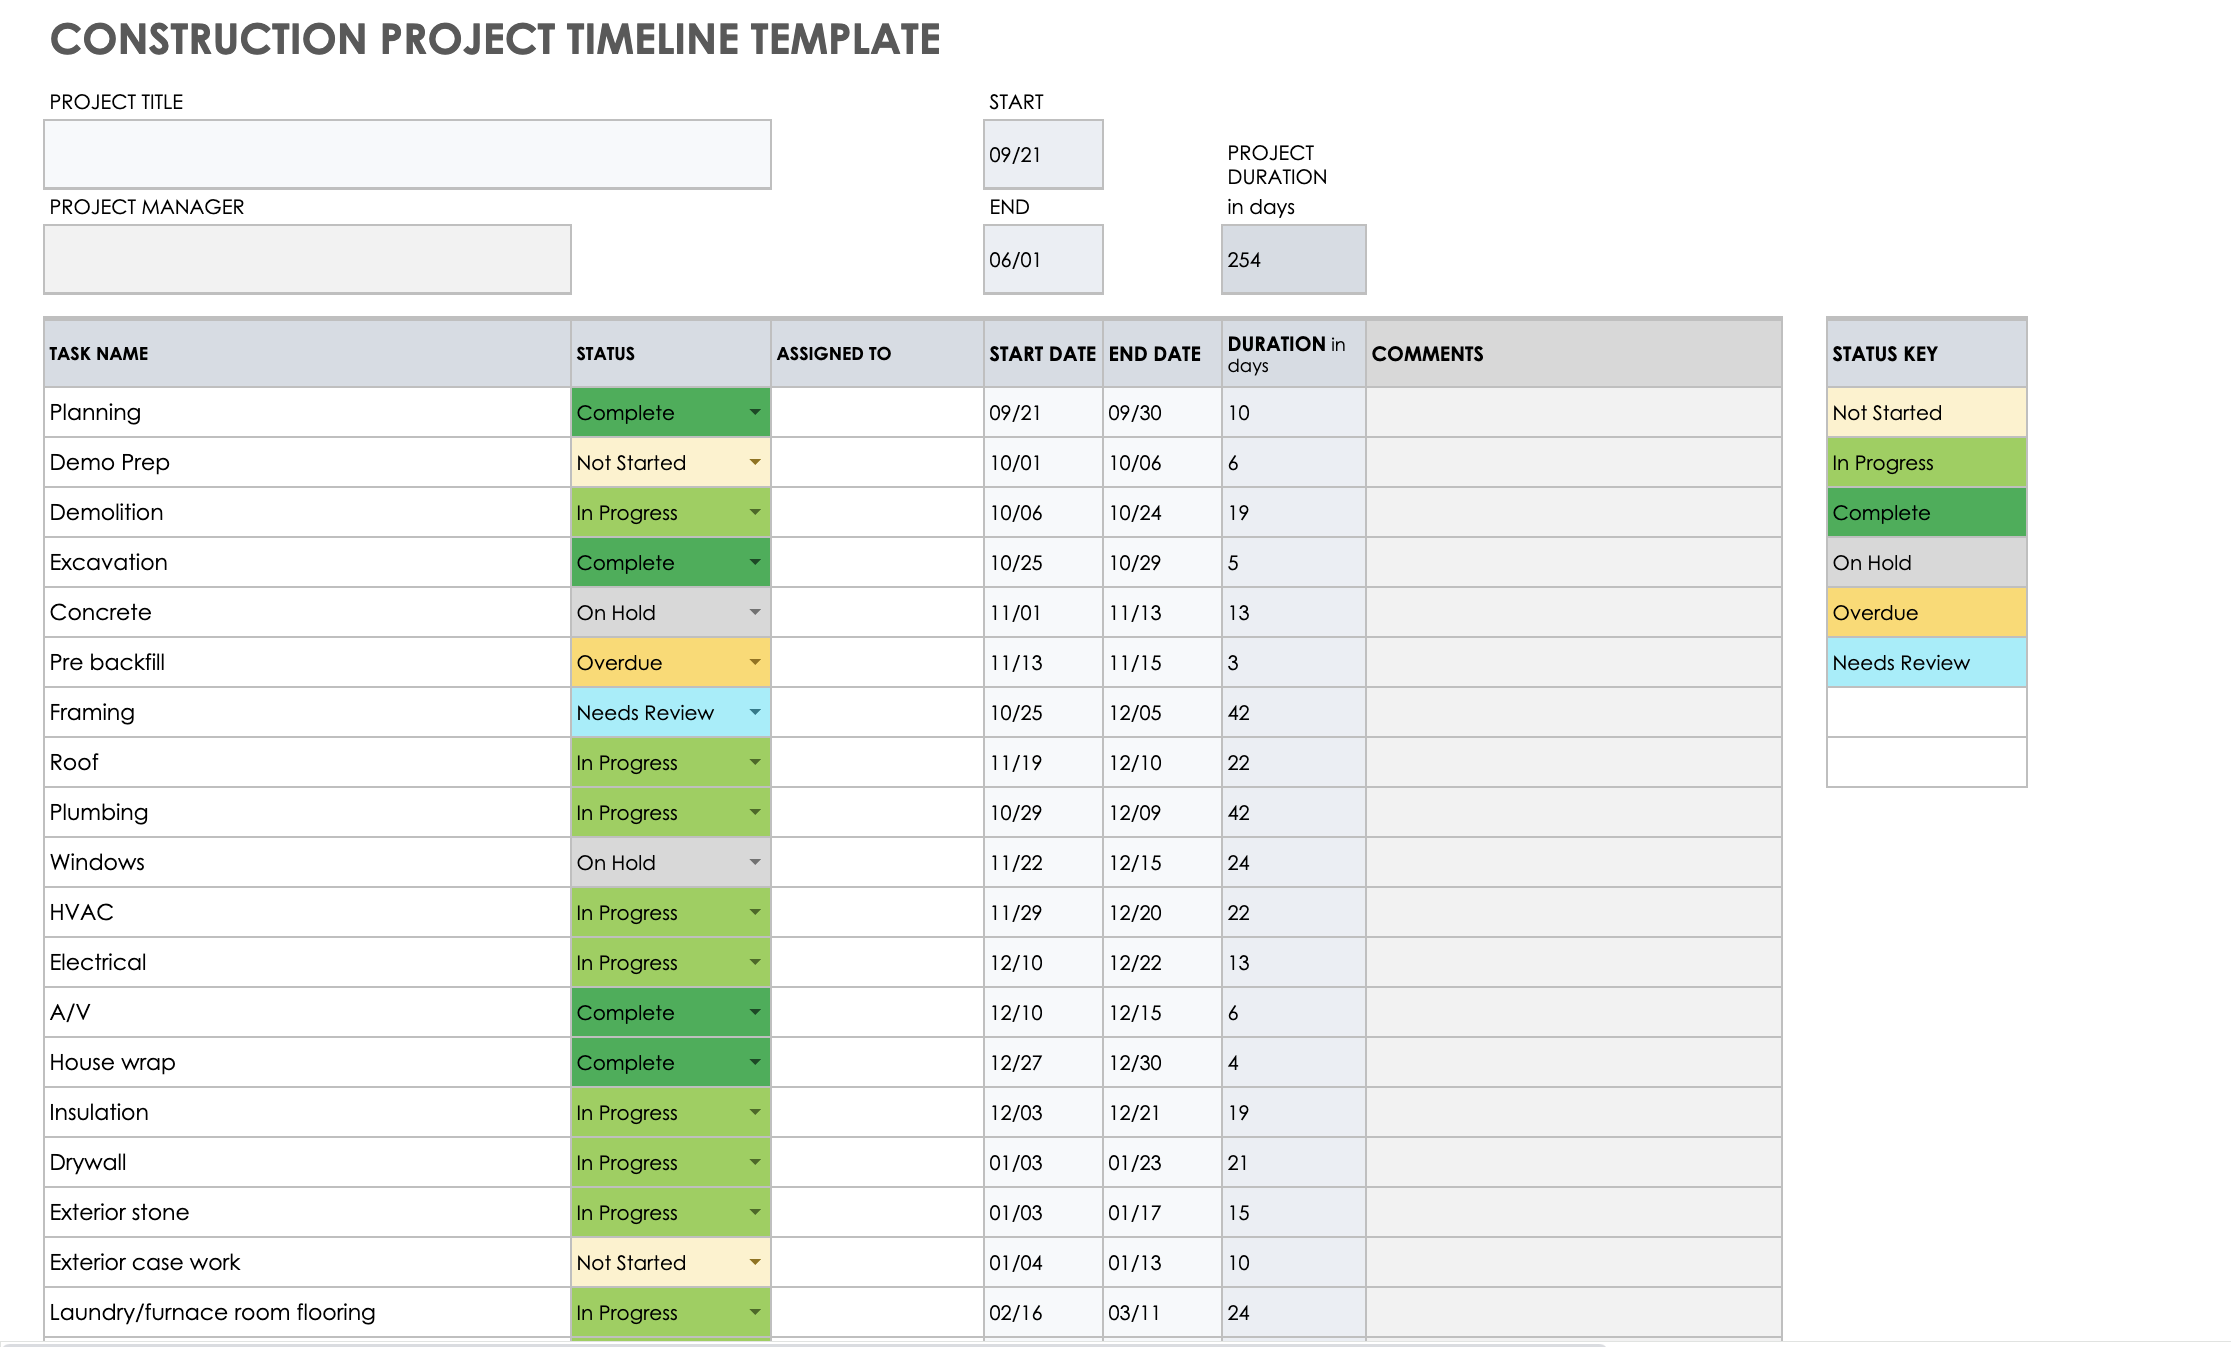Open the Overdue status dropdown on Pre backfill
Image resolution: width=2231 pixels, height=1347 pixels.
[753, 662]
